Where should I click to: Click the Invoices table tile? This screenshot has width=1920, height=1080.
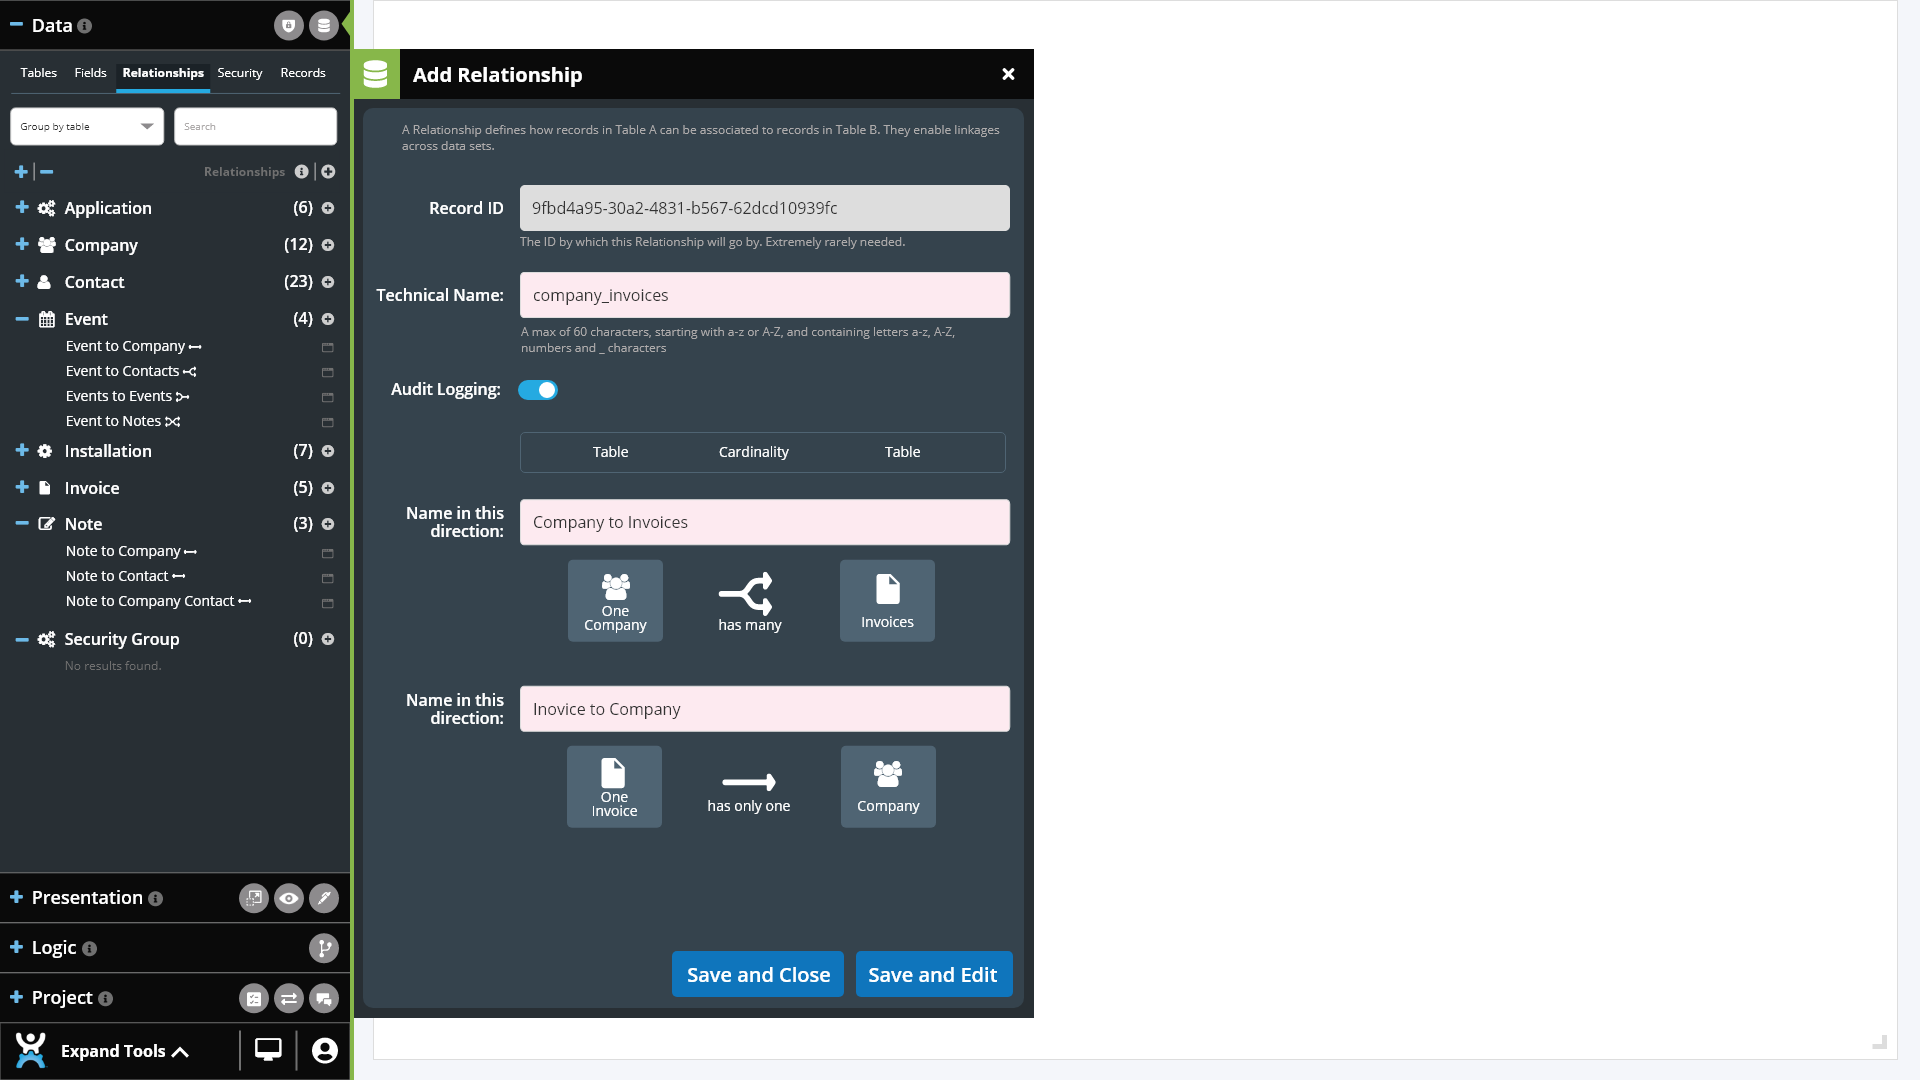pos(887,601)
